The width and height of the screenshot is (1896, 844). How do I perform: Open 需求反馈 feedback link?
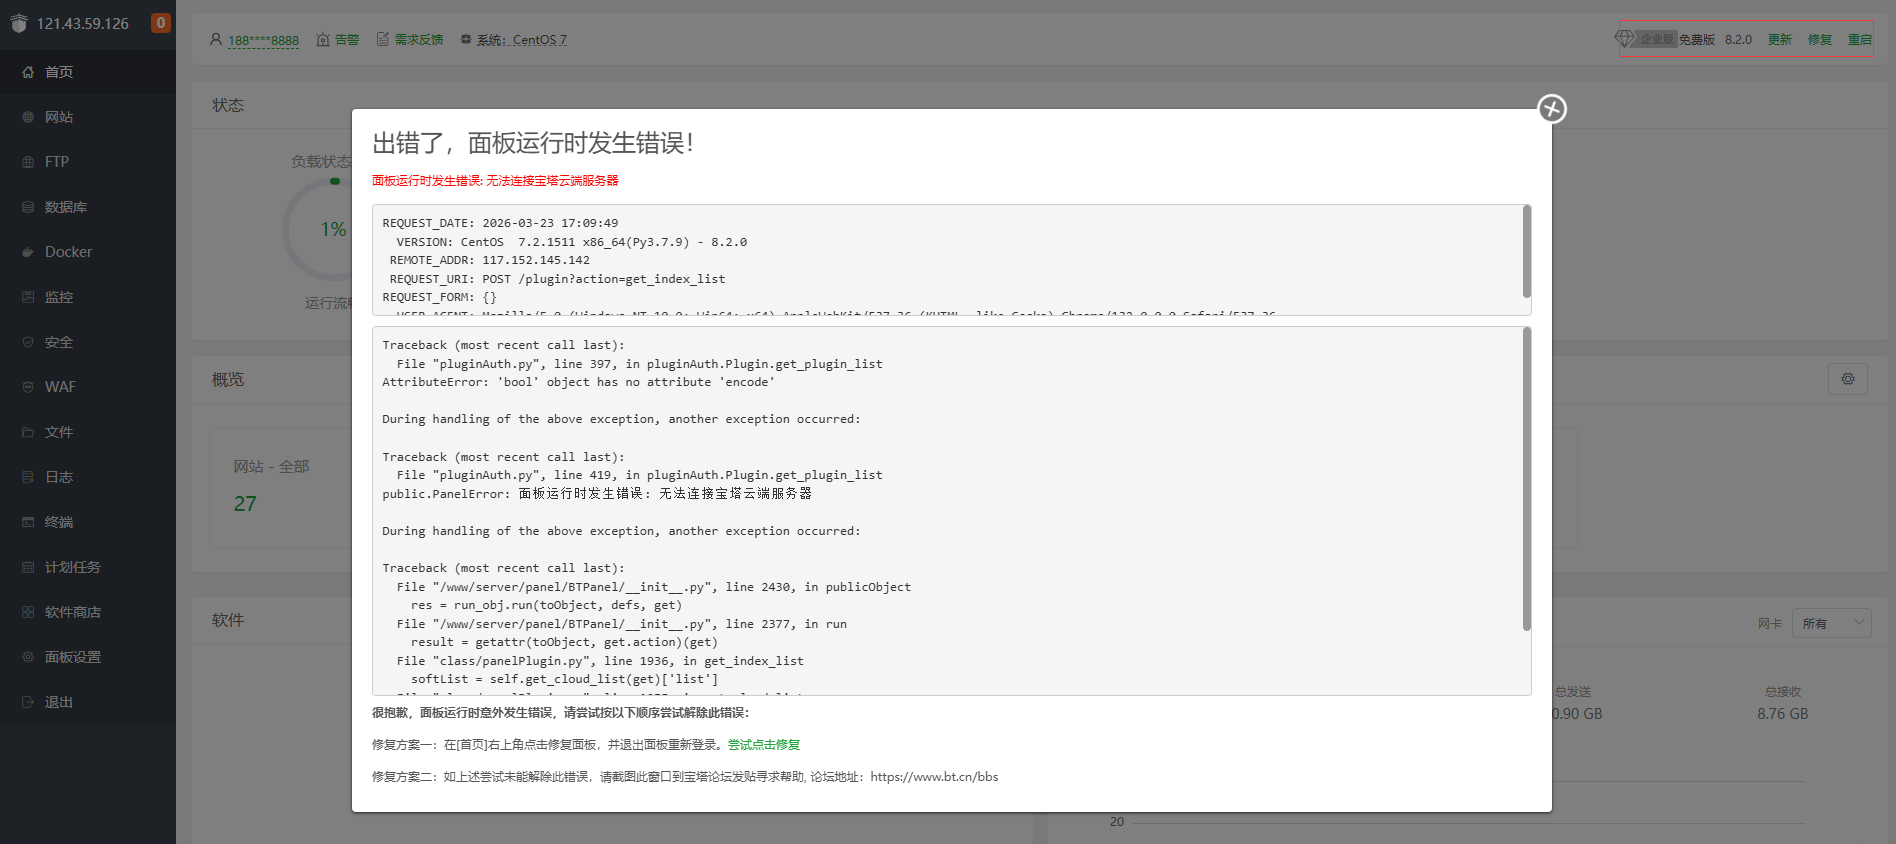point(418,40)
